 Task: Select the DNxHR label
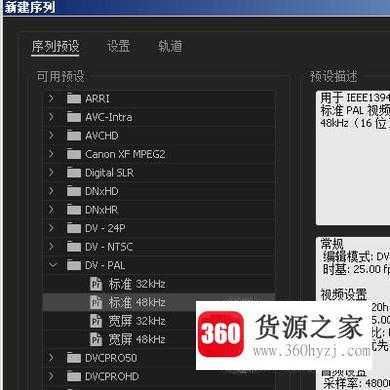click(x=102, y=210)
